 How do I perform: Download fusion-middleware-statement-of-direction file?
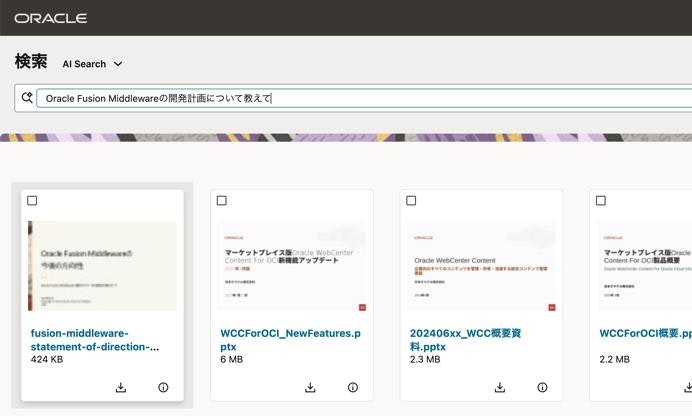click(120, 387)
